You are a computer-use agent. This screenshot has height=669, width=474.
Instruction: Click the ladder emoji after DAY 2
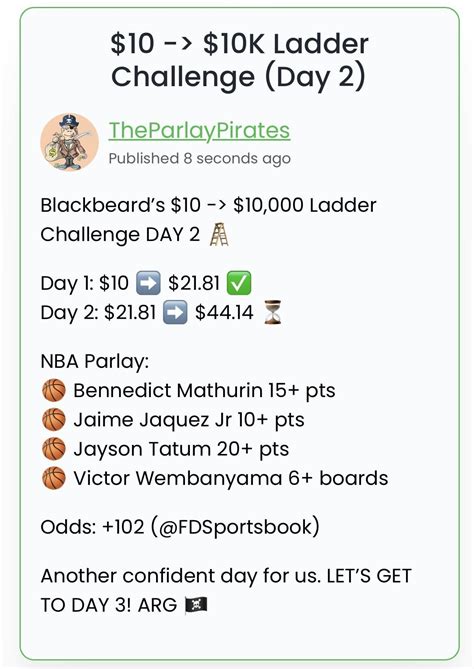coord(219,234)
